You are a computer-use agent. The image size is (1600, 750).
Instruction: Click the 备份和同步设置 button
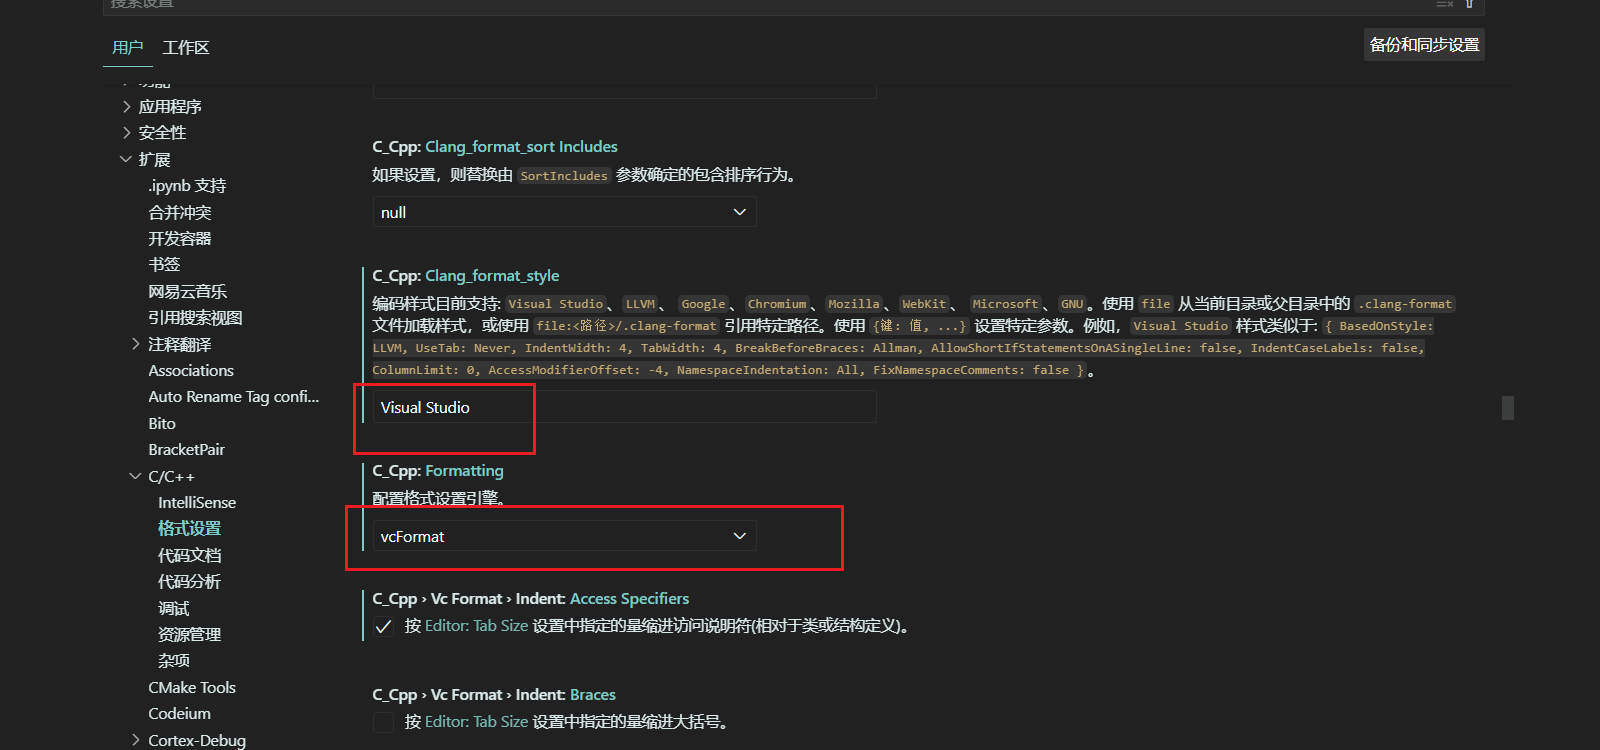coord(1424,45)
